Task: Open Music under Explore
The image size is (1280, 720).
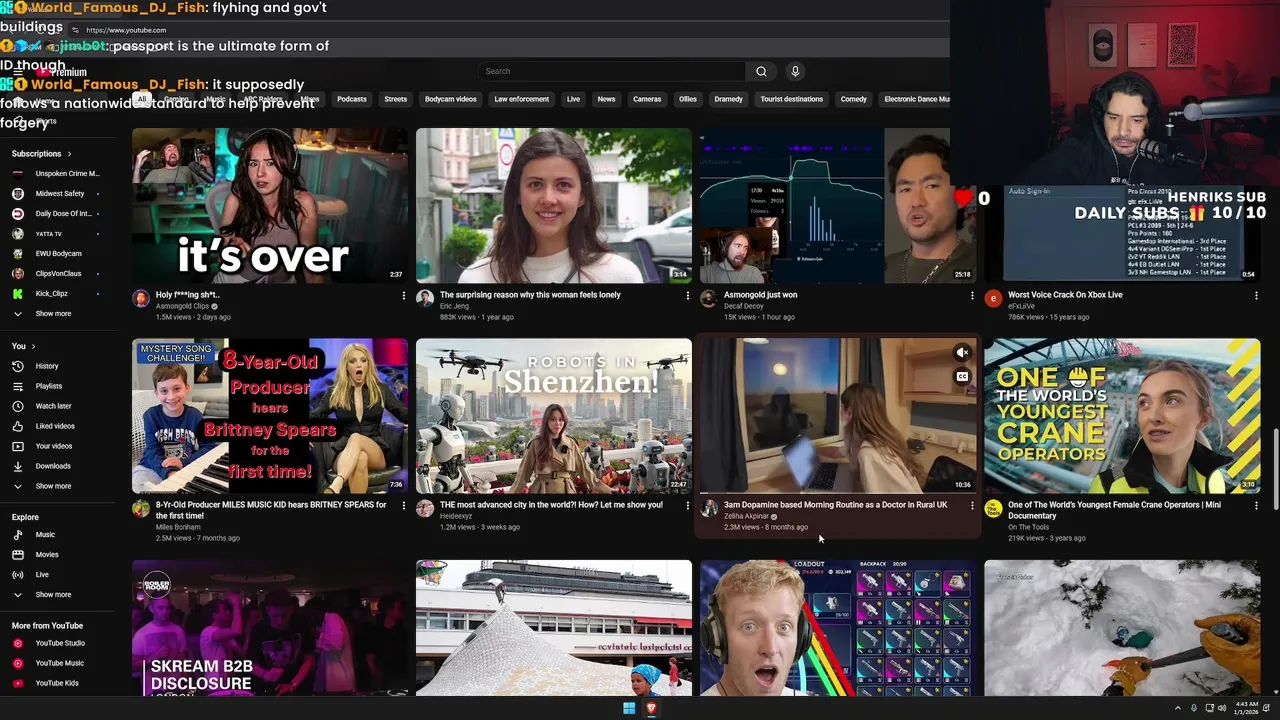Action: point(45,535)
